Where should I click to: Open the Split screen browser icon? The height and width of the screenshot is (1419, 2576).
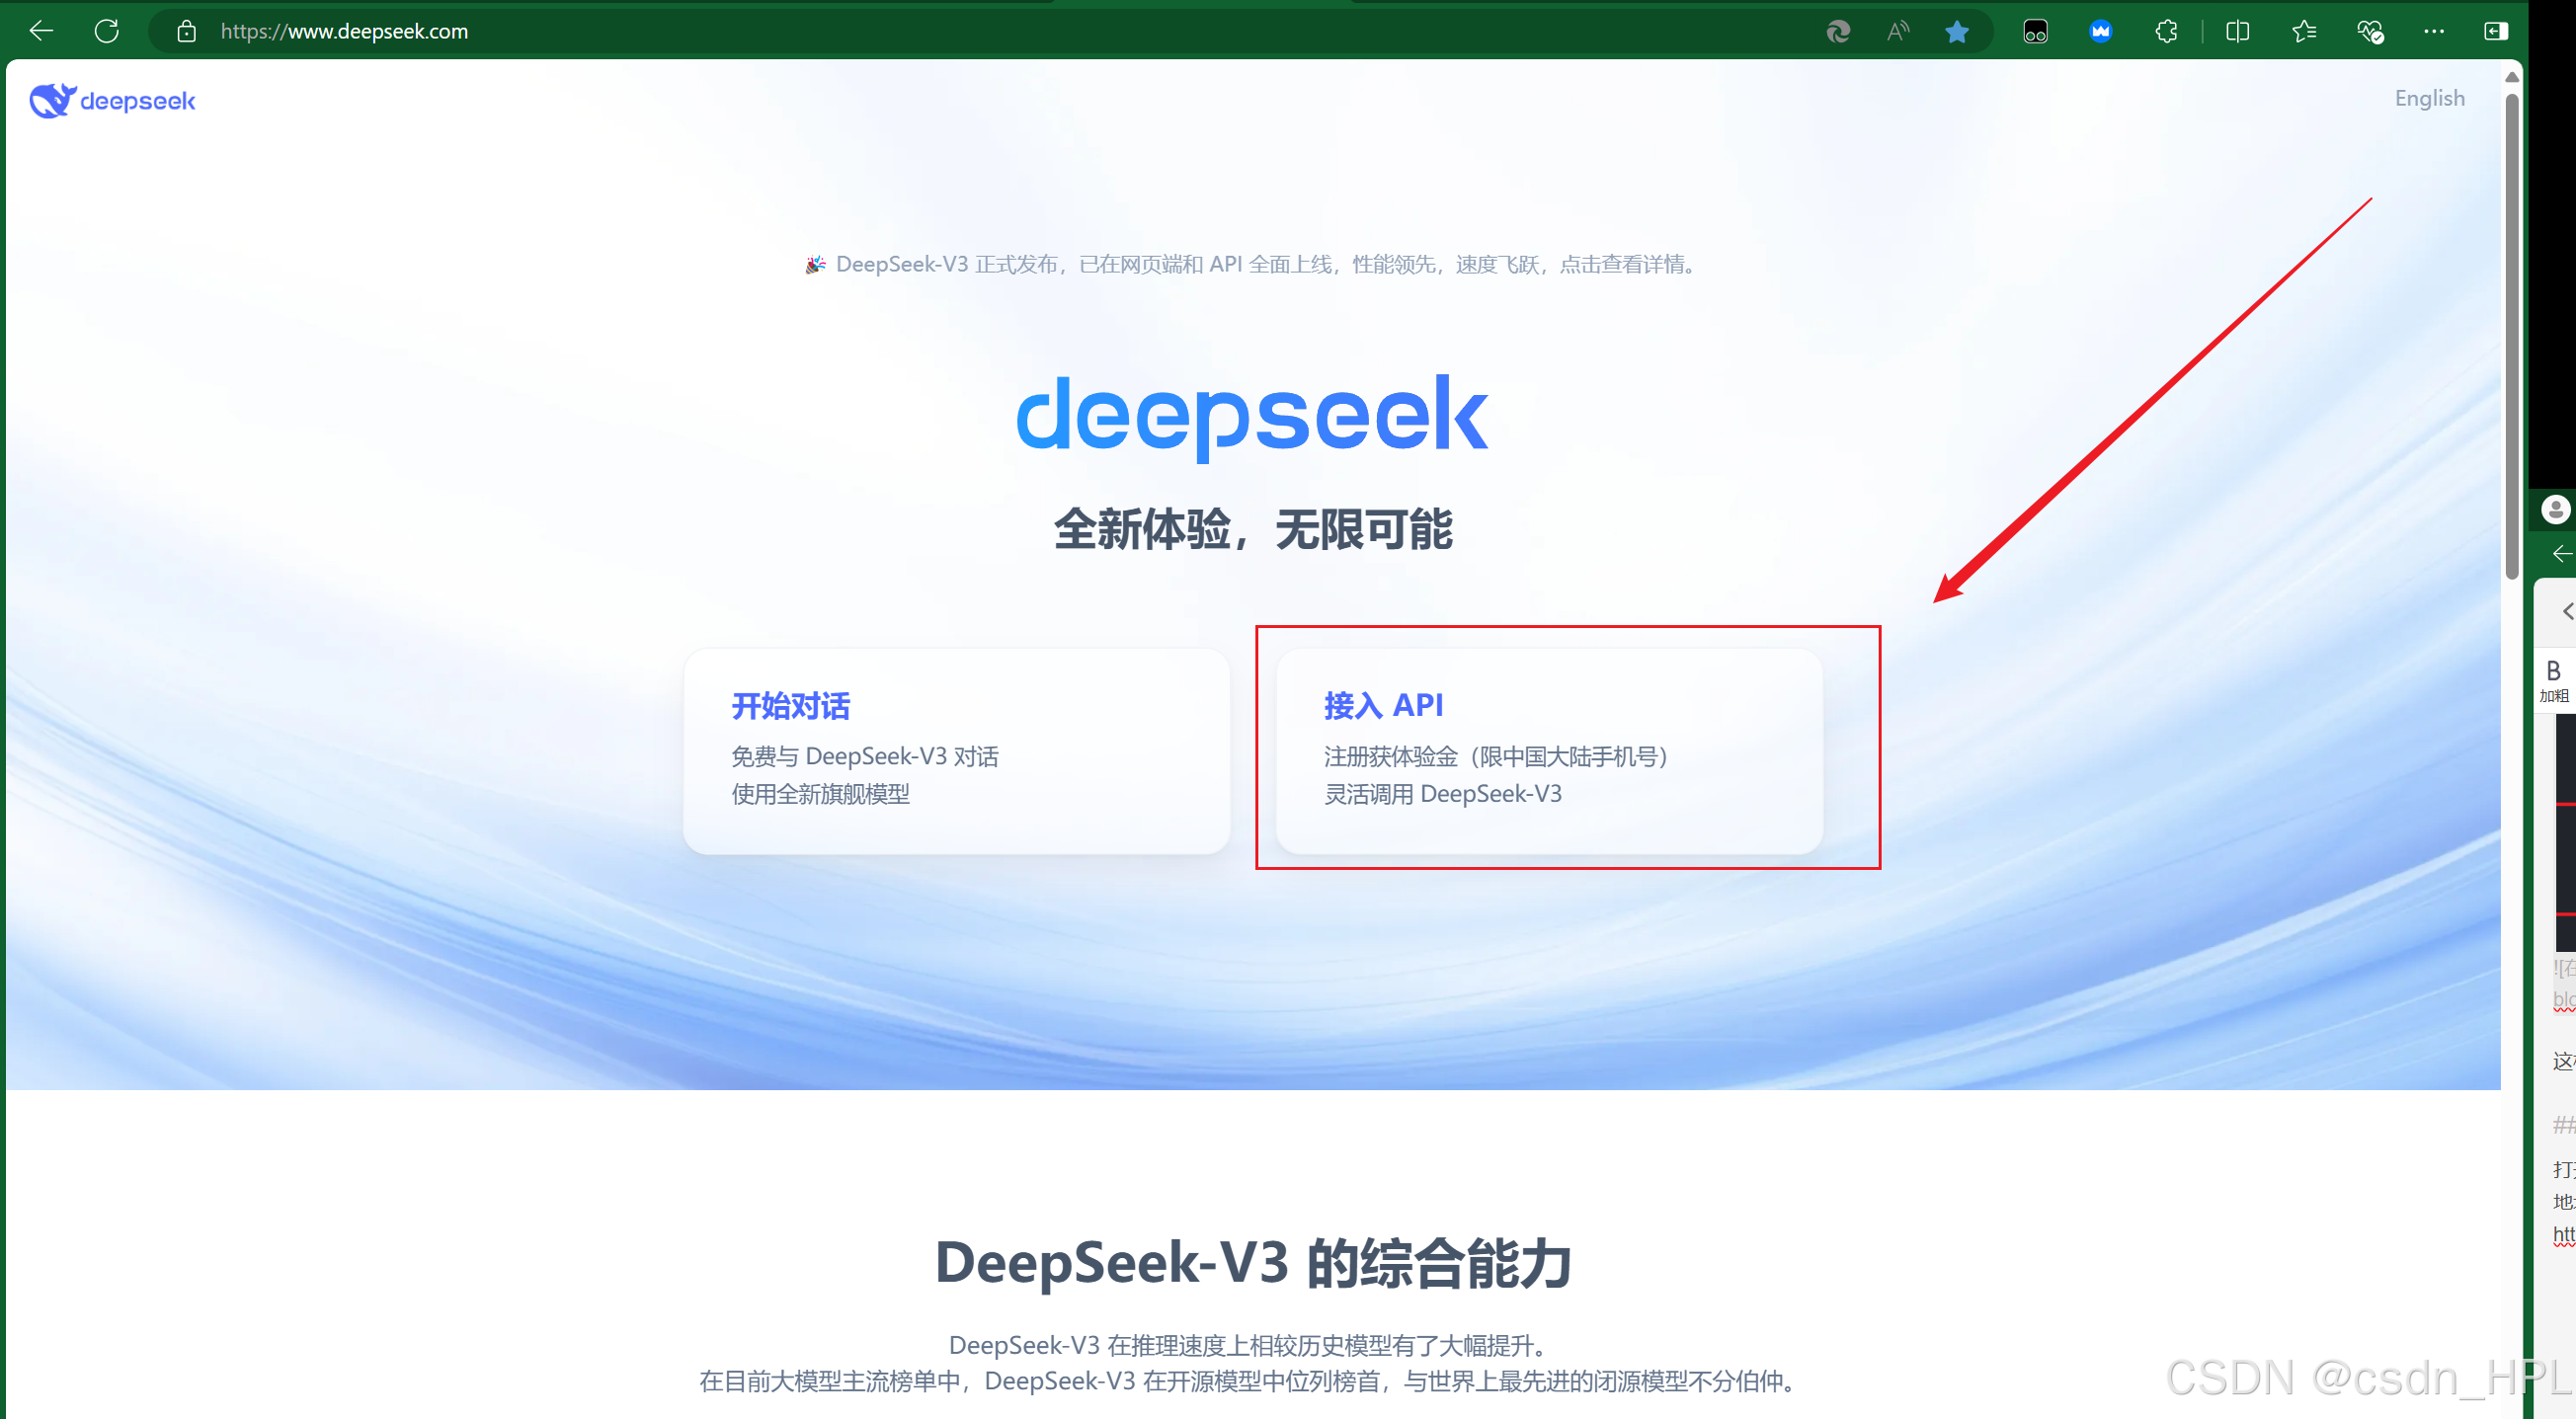coord(2237,31)
